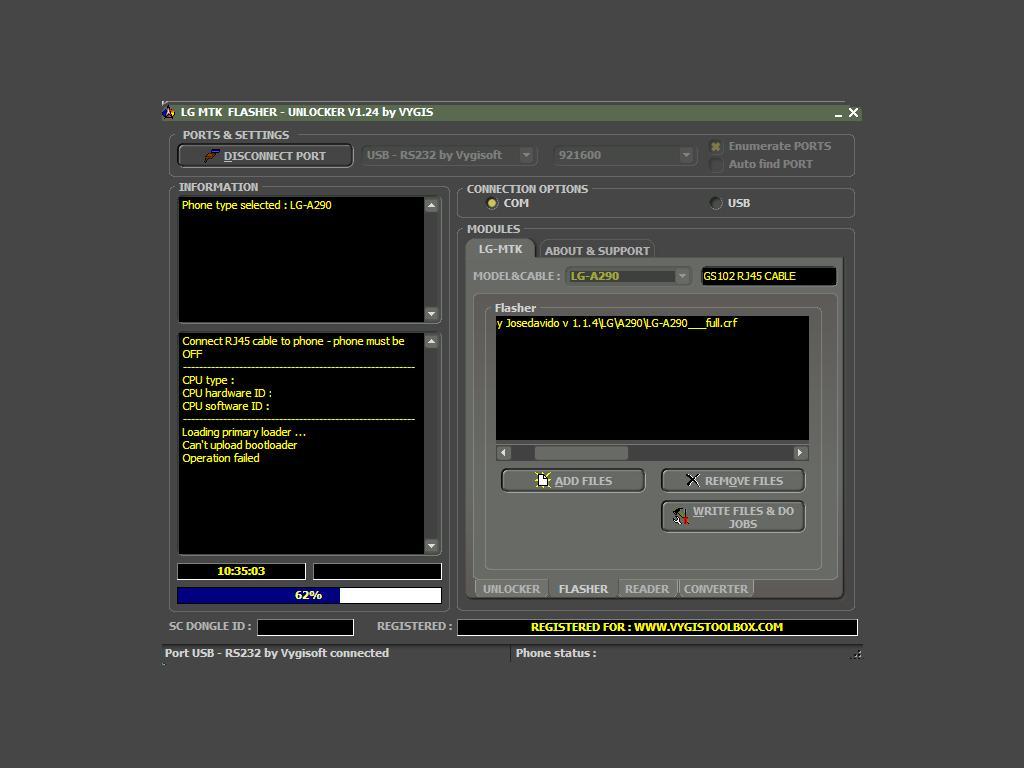Click the X icon on Remove Files button

pyautogui.click(x=693, y=481)
